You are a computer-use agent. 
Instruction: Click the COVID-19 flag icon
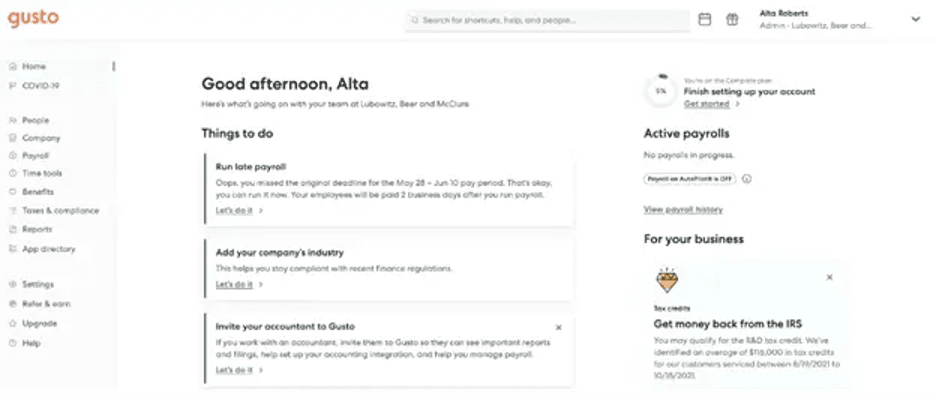pos(13,86)
